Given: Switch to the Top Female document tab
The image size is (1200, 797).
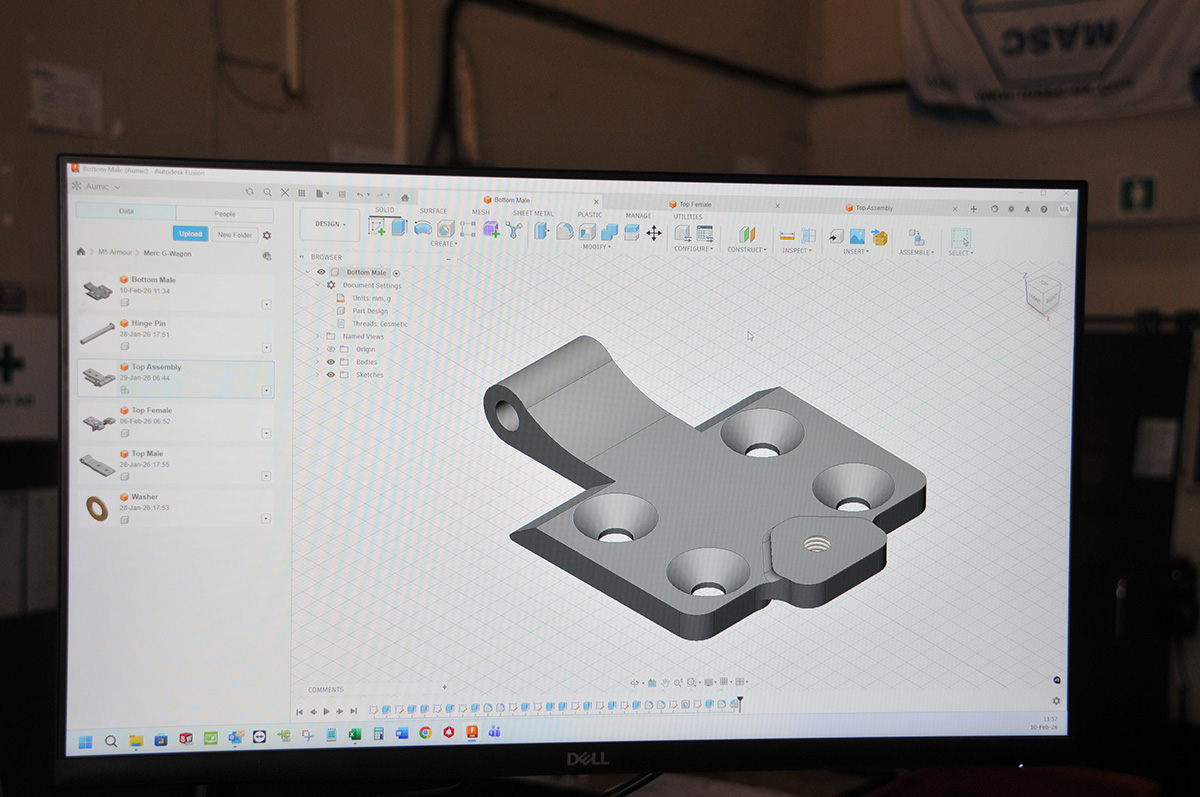Looking at the screenshot, I should pyautogui.click(x=696, y=204).
